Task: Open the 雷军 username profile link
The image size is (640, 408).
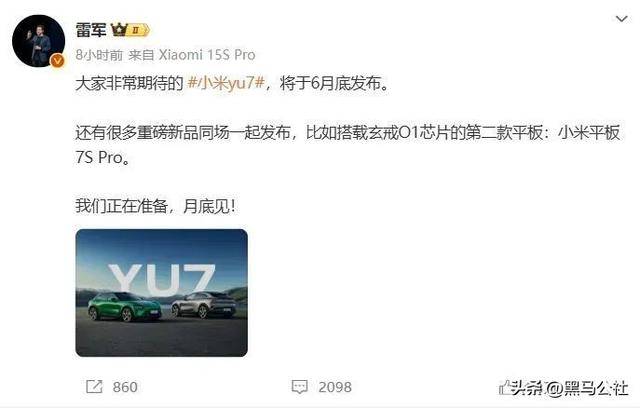Action: click(x=91, y=30)
